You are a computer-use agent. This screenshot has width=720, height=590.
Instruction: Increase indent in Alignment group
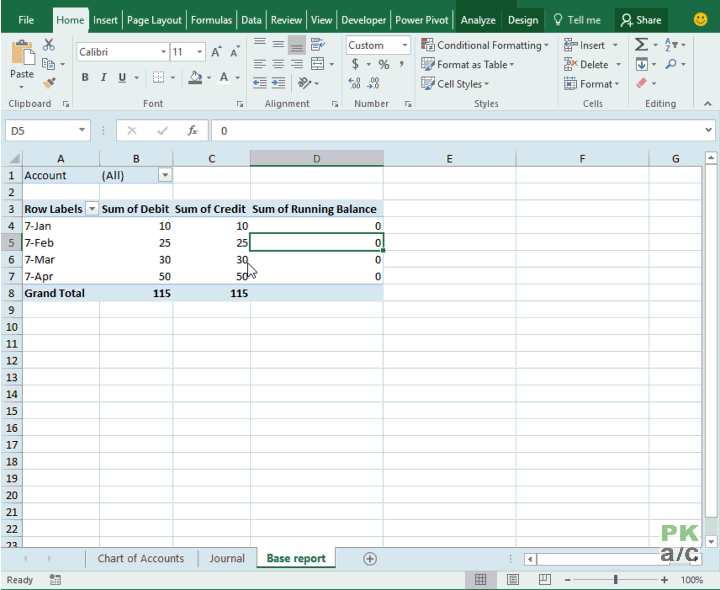pos(278,83)
